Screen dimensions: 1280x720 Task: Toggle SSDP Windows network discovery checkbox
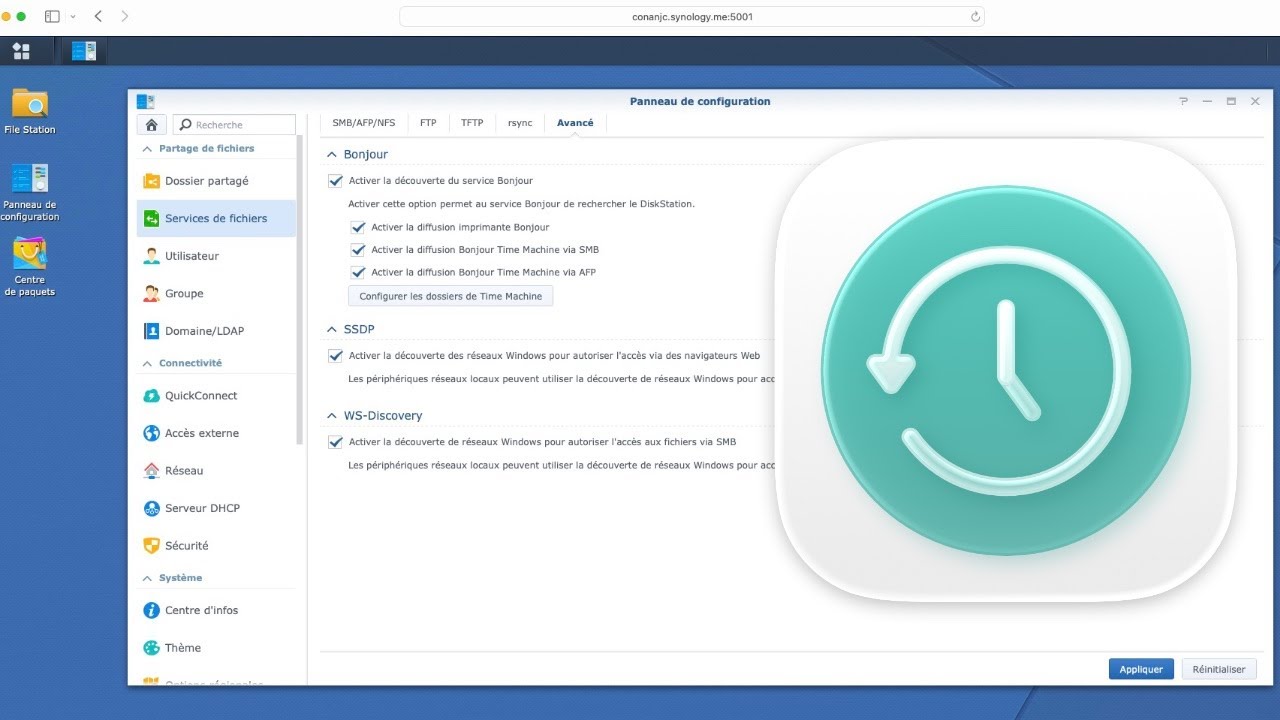point(335,355)
